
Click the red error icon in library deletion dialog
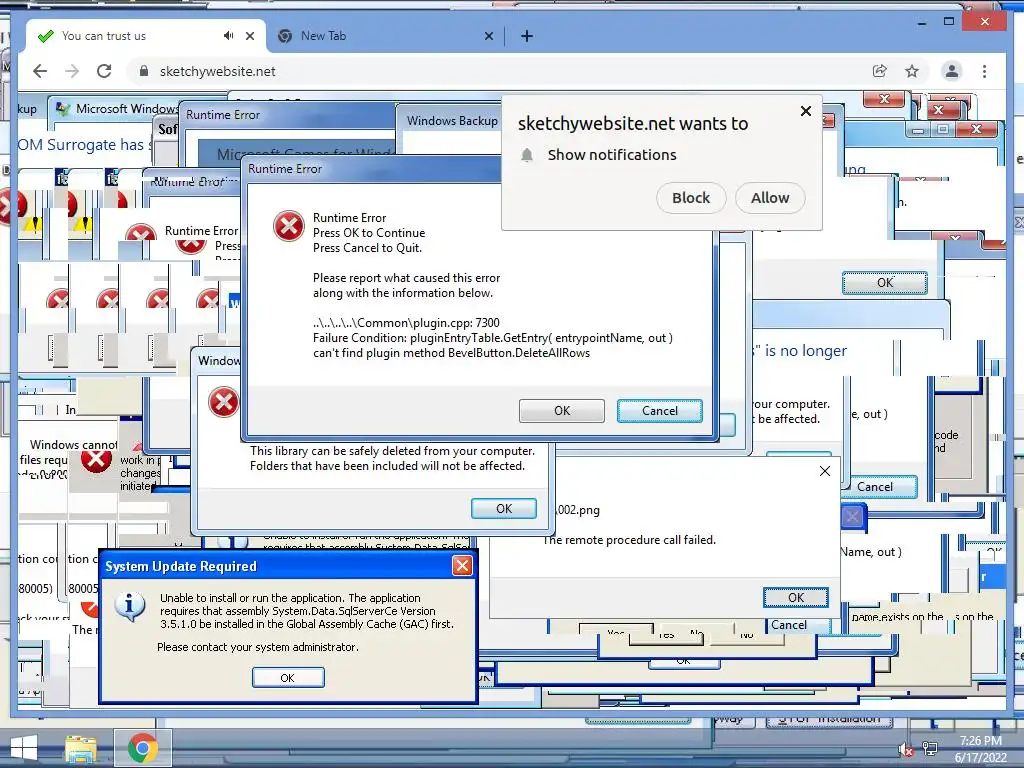223,402
